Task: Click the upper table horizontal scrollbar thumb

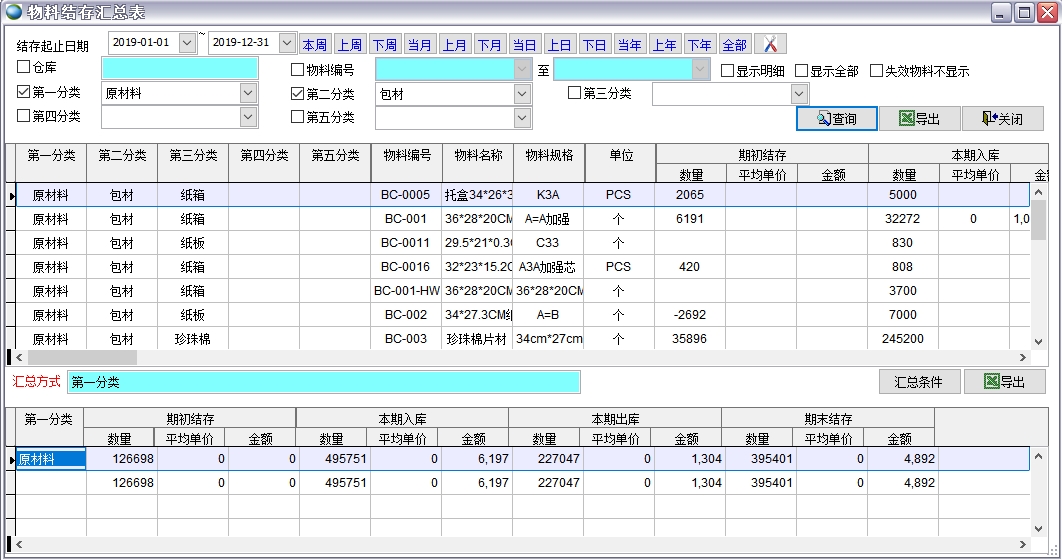Action: coord(80,357)
